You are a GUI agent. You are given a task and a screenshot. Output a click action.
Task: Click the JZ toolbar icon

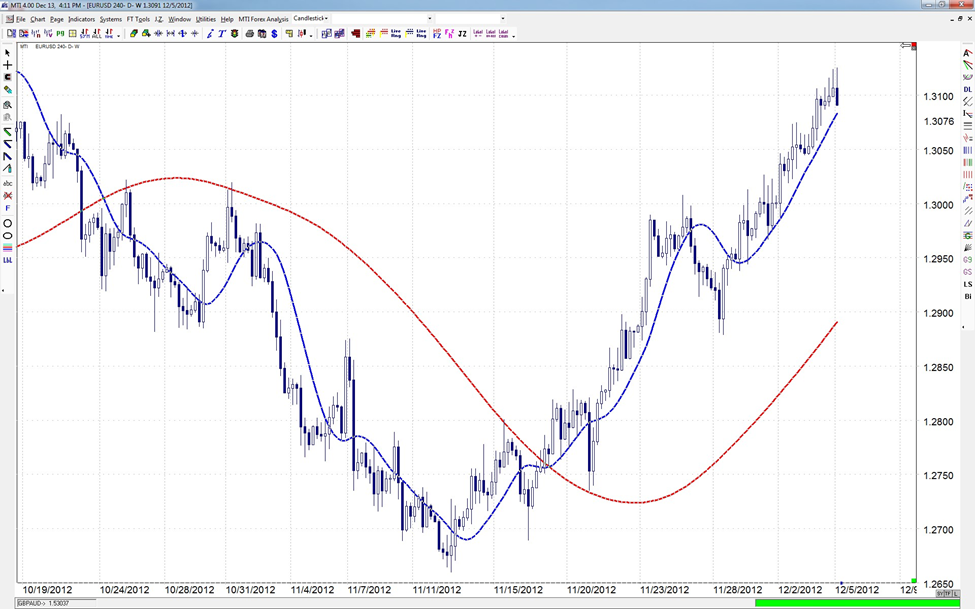pos(462,34)
